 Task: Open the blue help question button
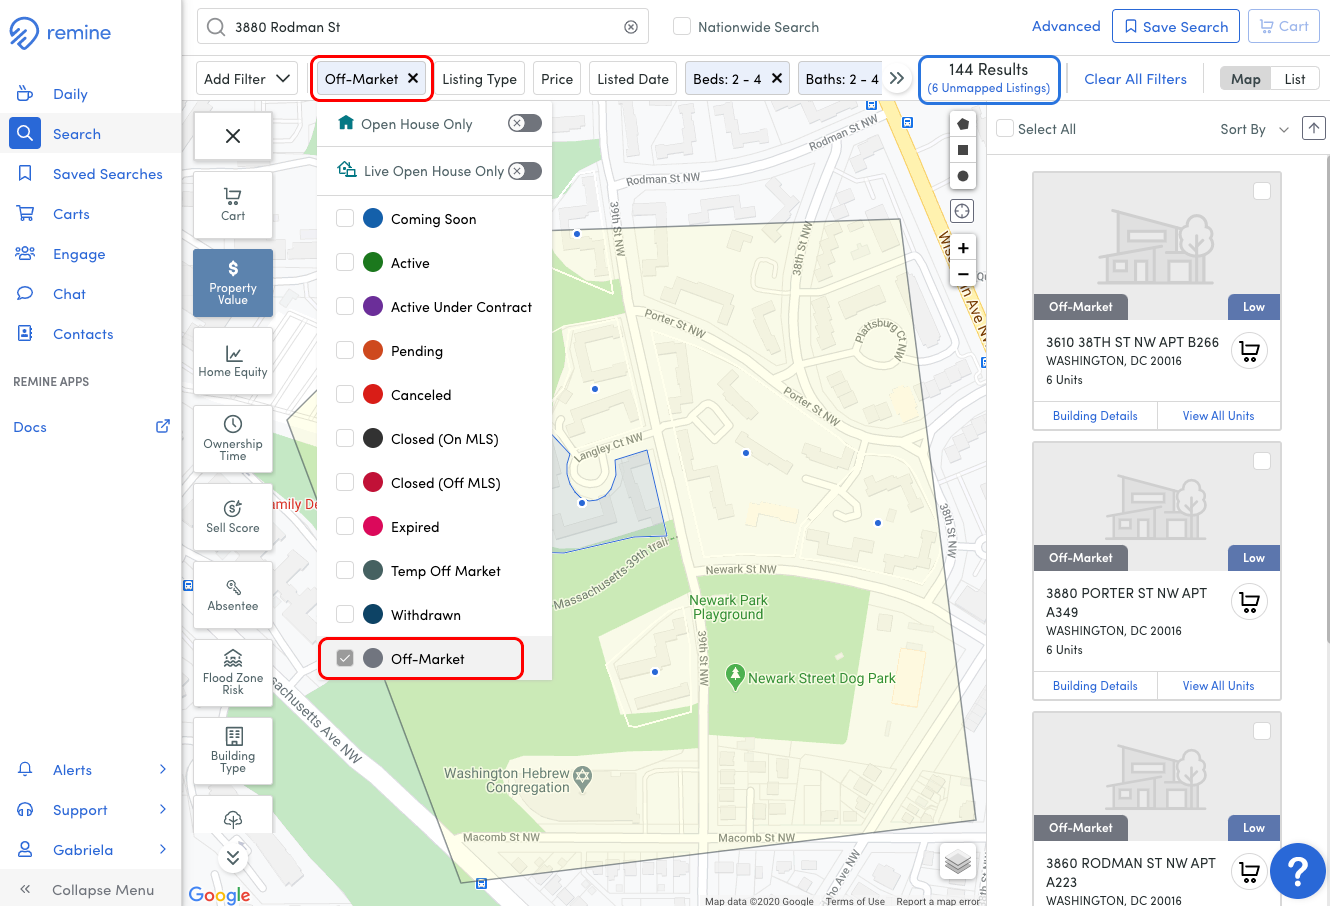coord(1298,871)
